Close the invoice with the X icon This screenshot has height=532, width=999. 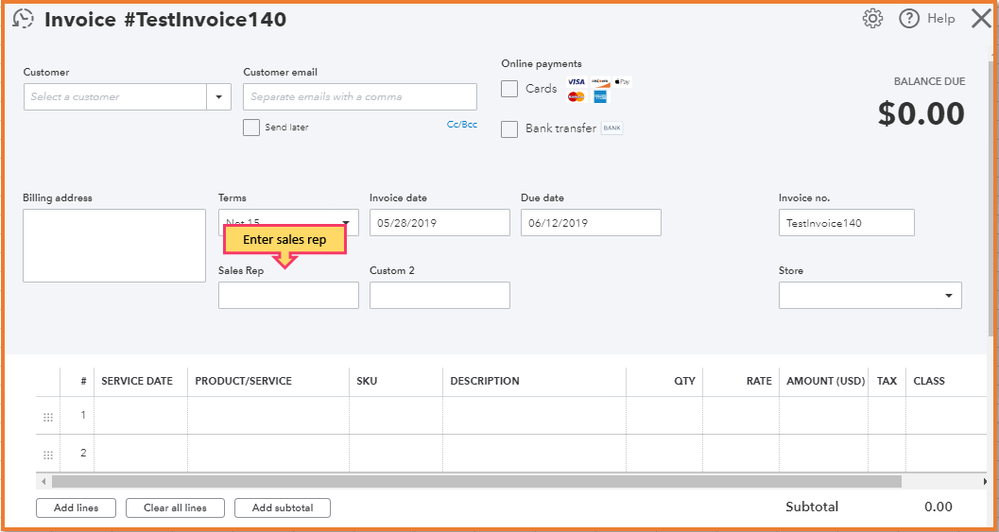(981, 19)
